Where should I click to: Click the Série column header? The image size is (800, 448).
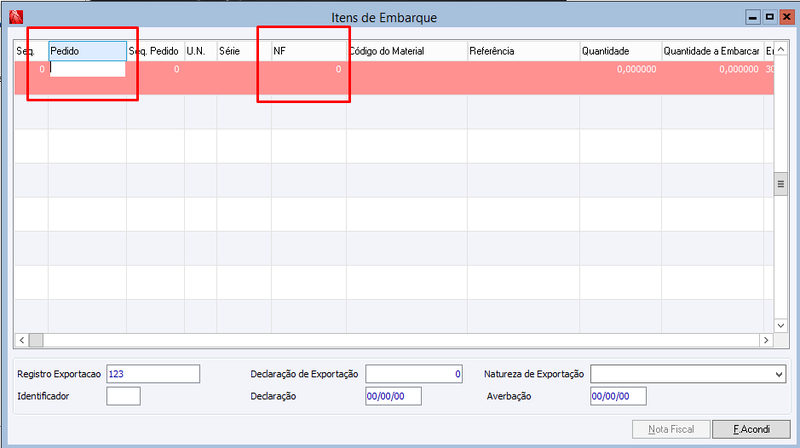pyautogui.click(x=244, y=51)
